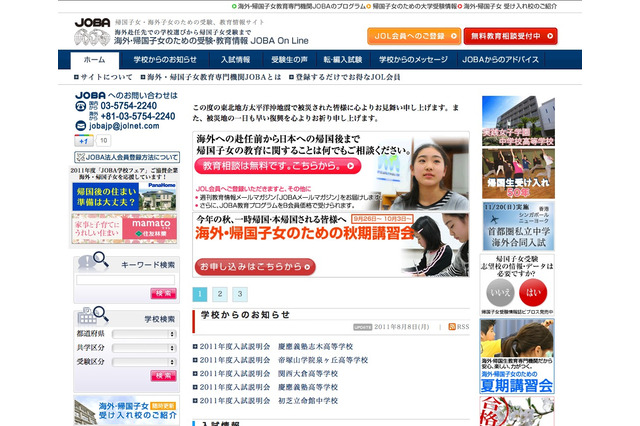Open 実践女子学園 中学校高等学校 banner

pos(518,121)
